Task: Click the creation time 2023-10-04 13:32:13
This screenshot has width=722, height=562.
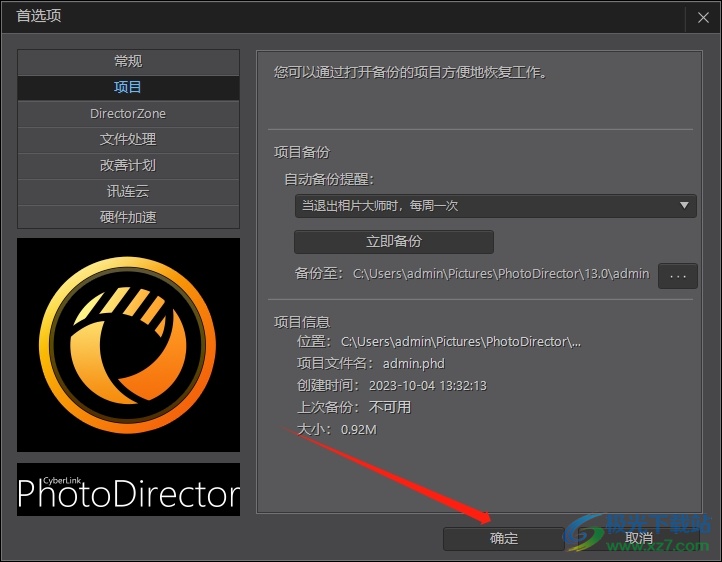Action: [427, 386]
